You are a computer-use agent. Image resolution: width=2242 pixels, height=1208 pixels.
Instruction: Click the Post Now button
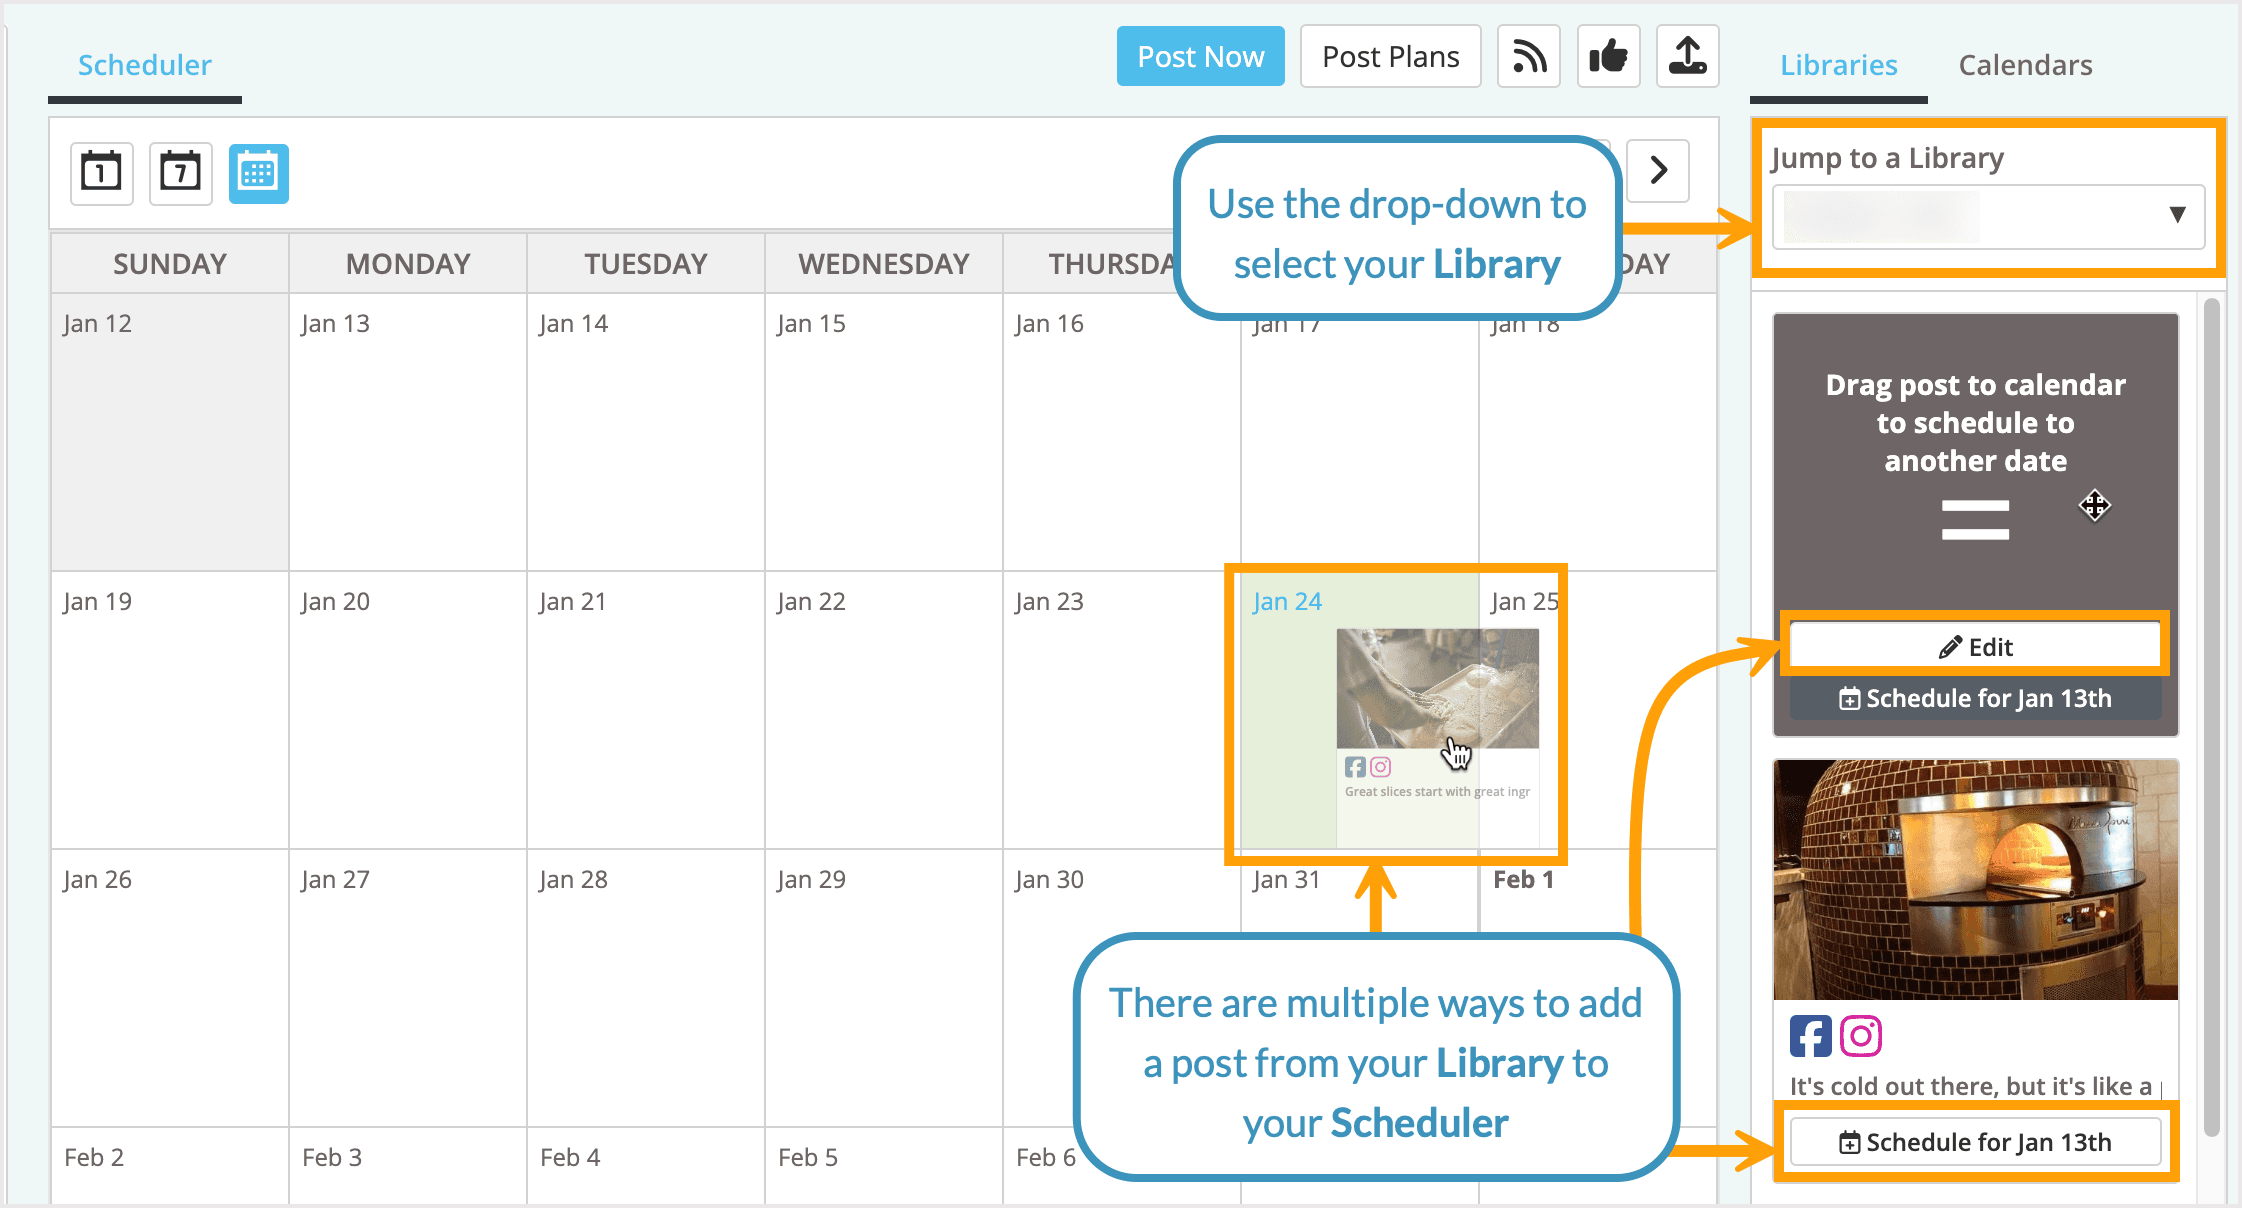point(1200,56)
